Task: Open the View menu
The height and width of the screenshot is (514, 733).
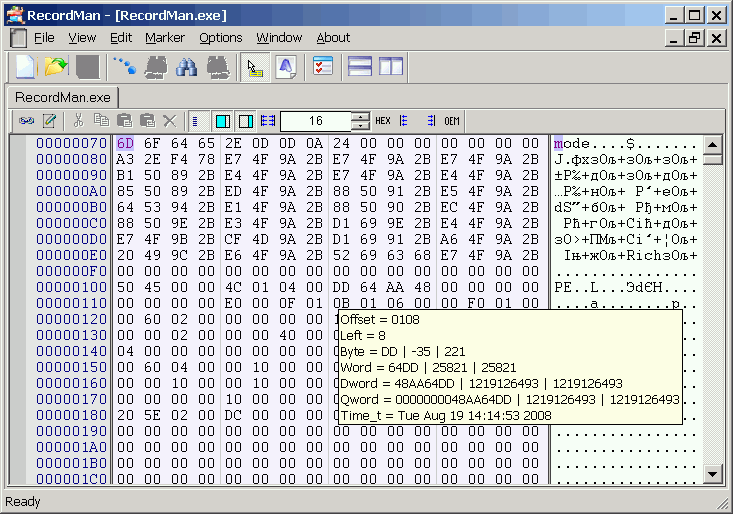Action: click(82, 38)
